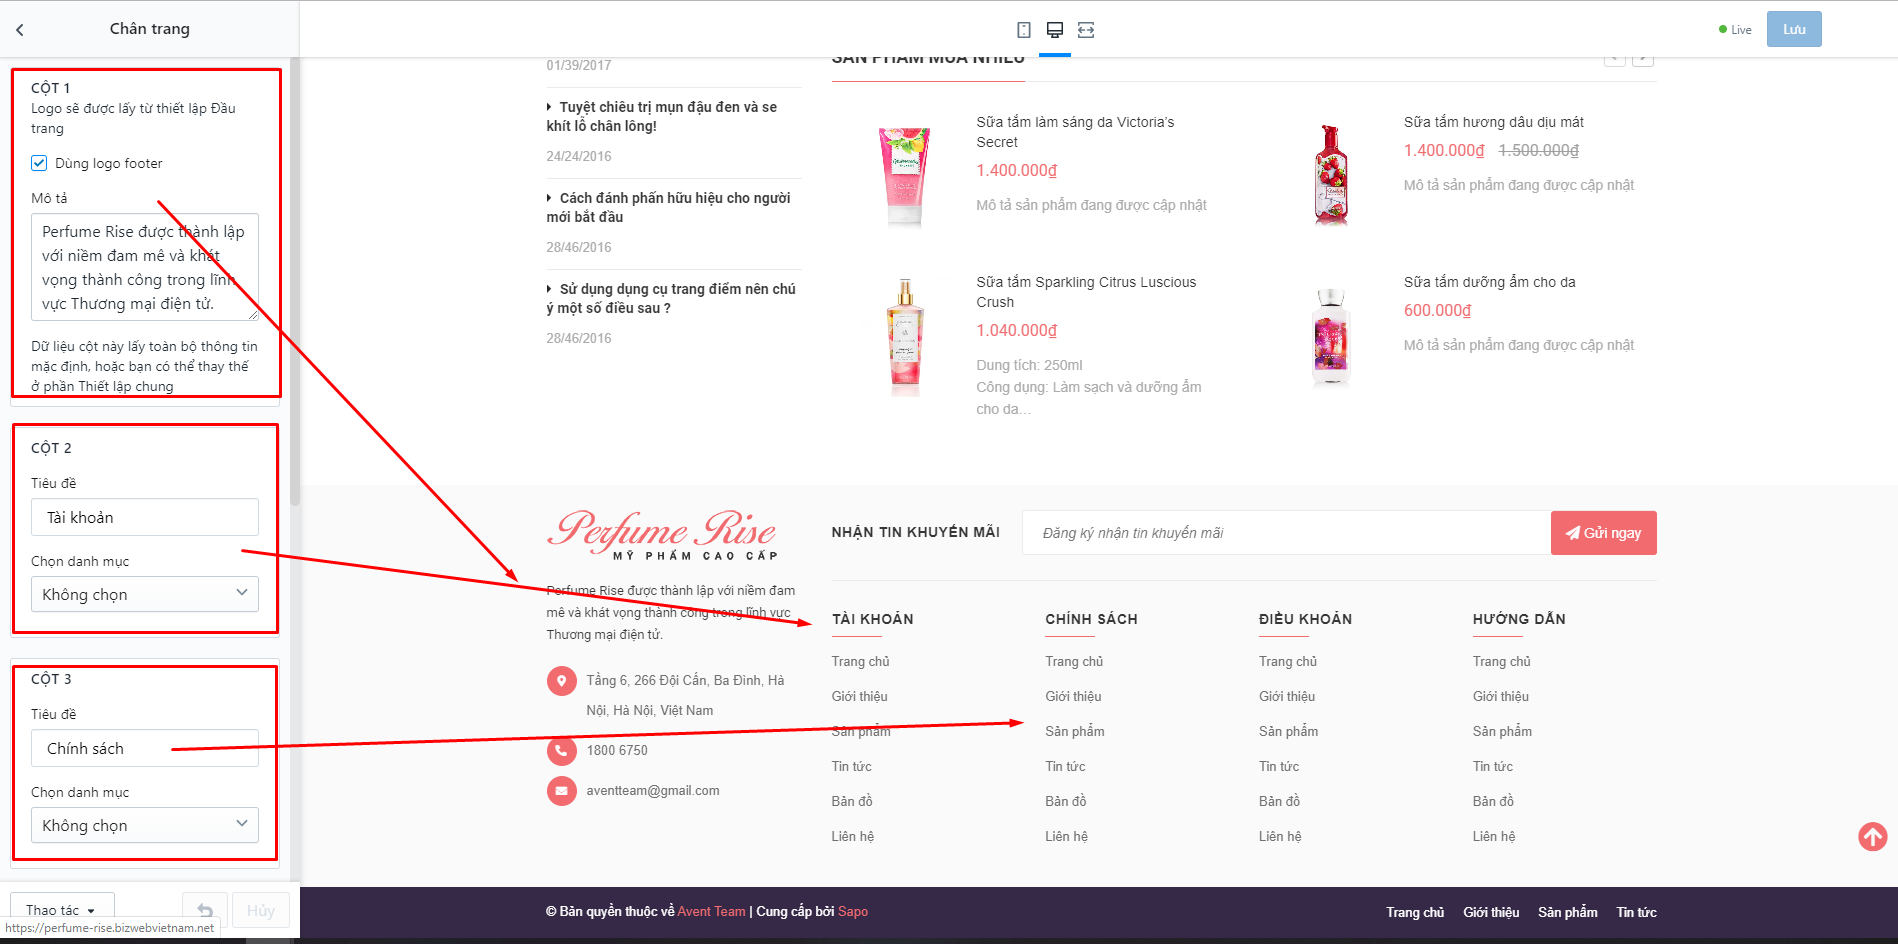The image size is (1898, 944).
Task: Edit the Mô tả description text area
Action: click(145, 267)
